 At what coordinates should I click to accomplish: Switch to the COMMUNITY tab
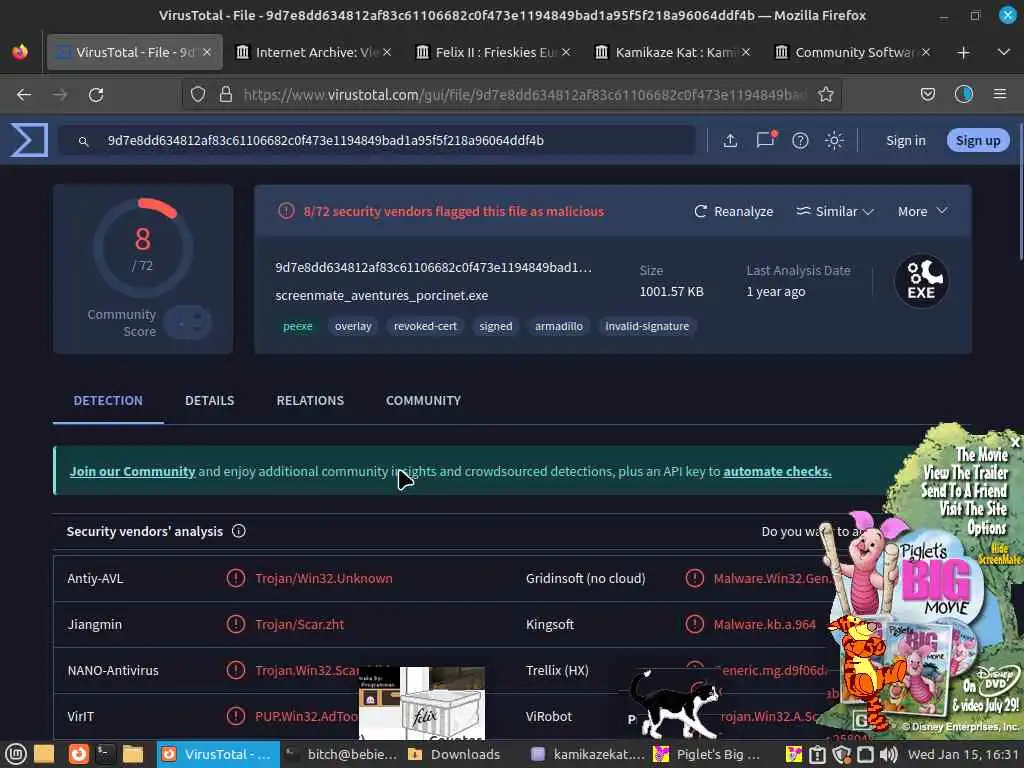(423, 400)
